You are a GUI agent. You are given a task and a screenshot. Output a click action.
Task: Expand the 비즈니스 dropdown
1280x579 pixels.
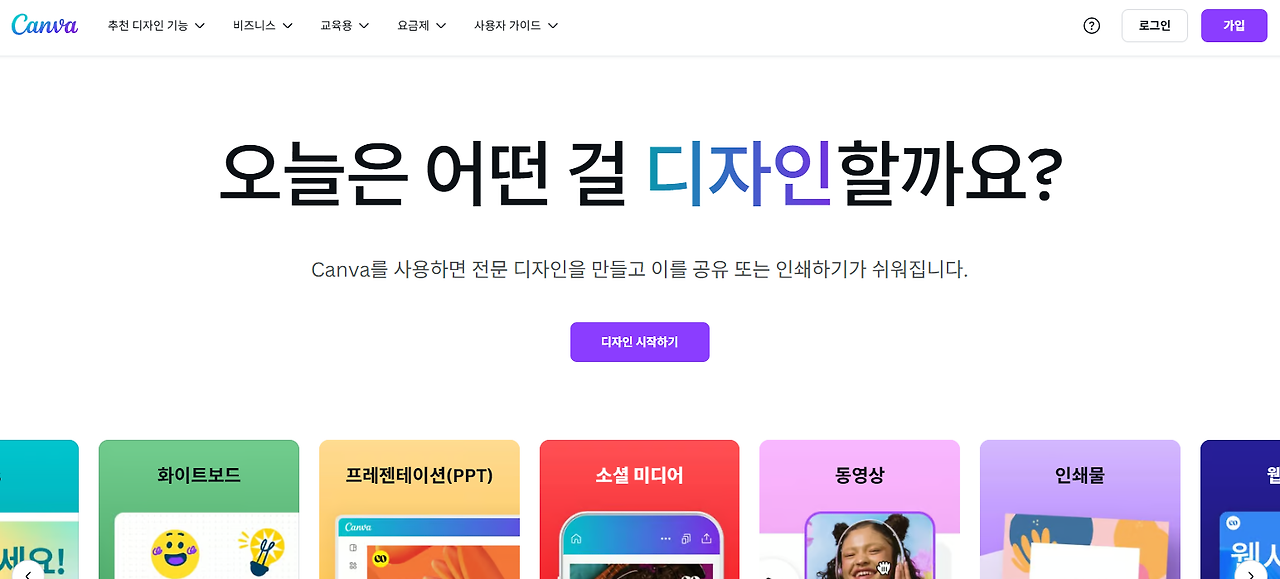coord(263,25)
